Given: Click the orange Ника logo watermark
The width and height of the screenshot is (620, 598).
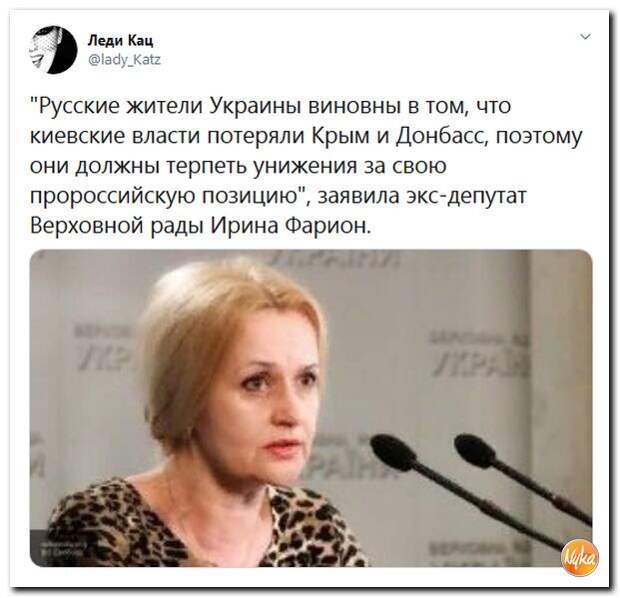Looking at the screenshot, I should [580, 557].
